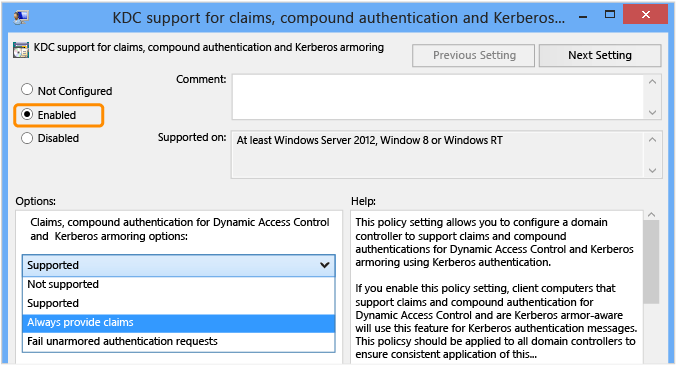Maximize the policy window
This screenshot has width=676, height=366.
pyautogui.click(x=610, y=15)
